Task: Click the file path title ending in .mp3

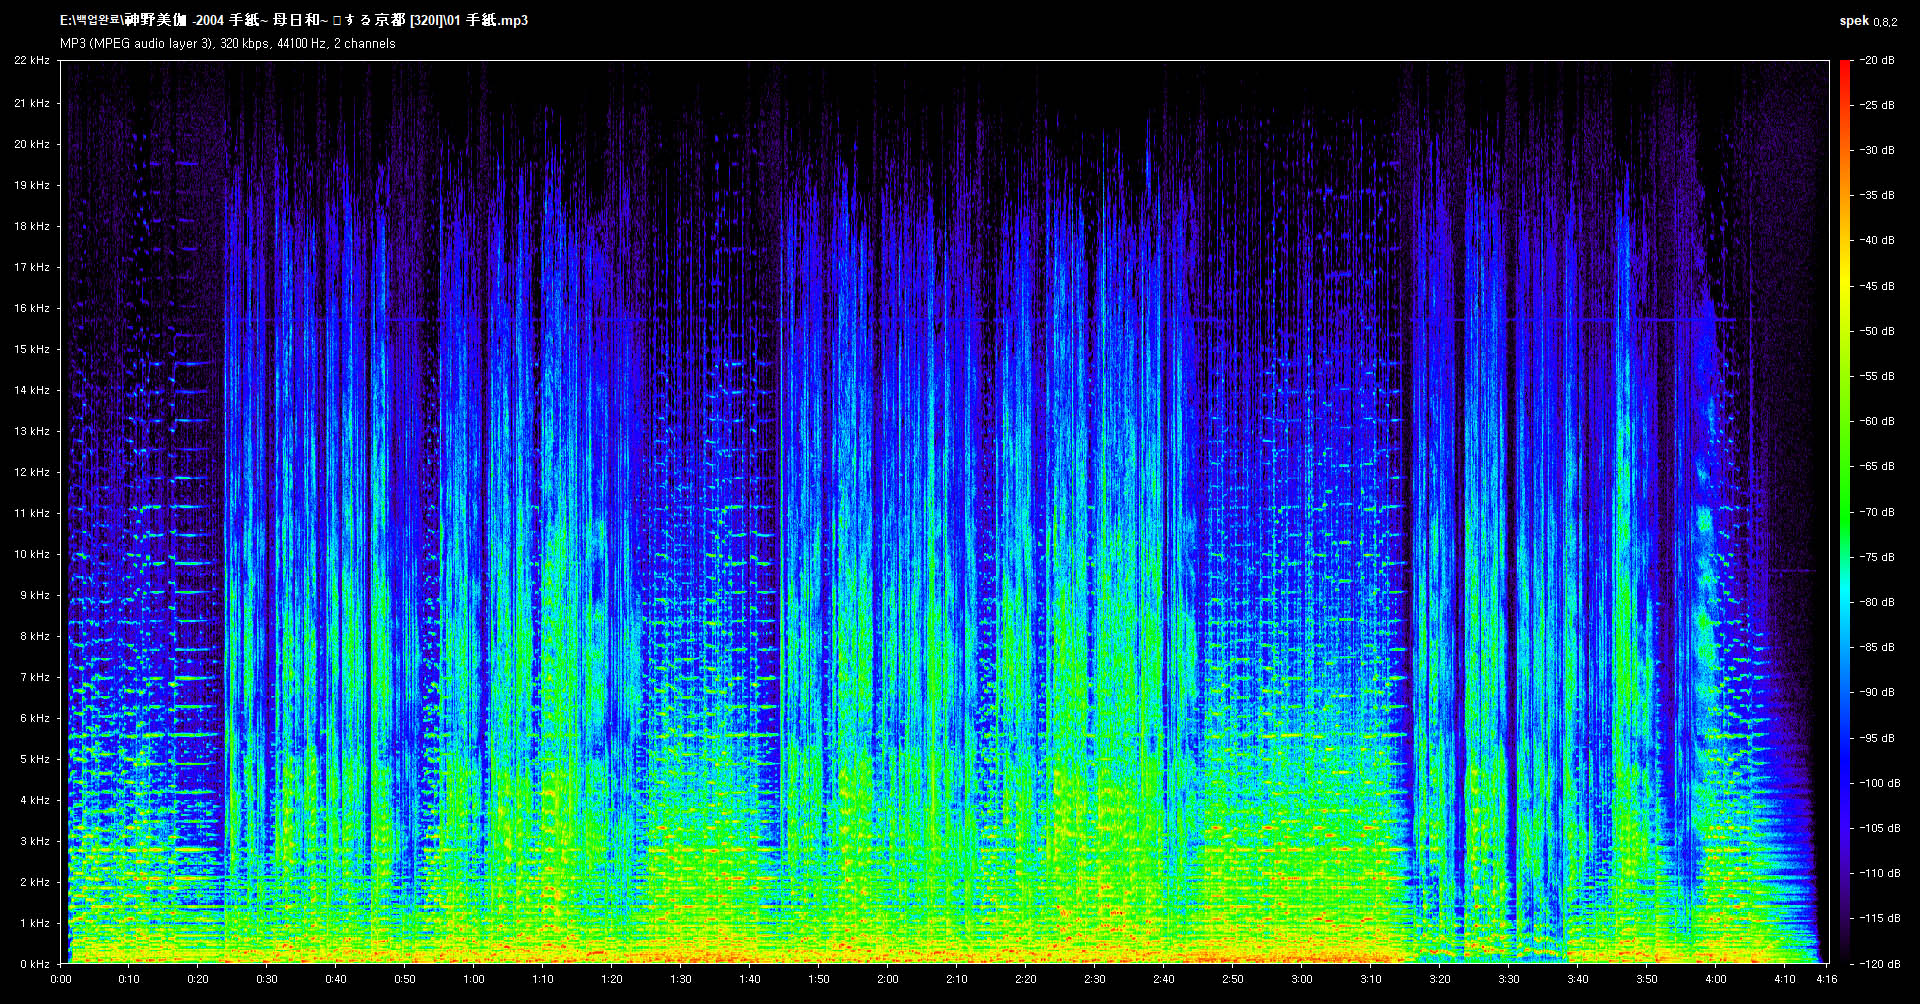Action: [x=294, y=20]
